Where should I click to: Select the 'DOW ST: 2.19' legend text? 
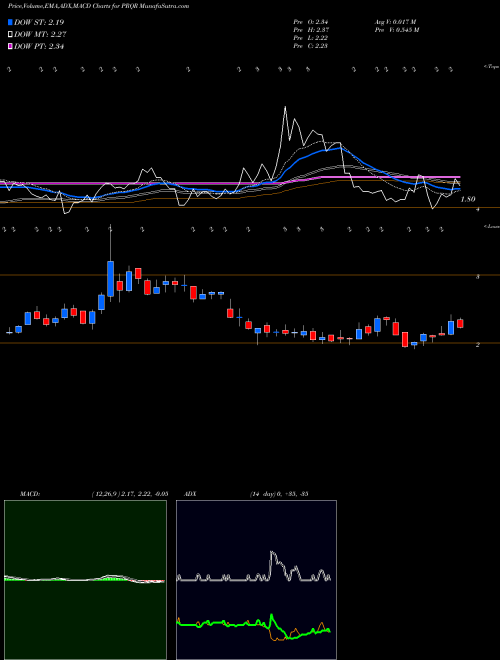[x=39, y=22]
